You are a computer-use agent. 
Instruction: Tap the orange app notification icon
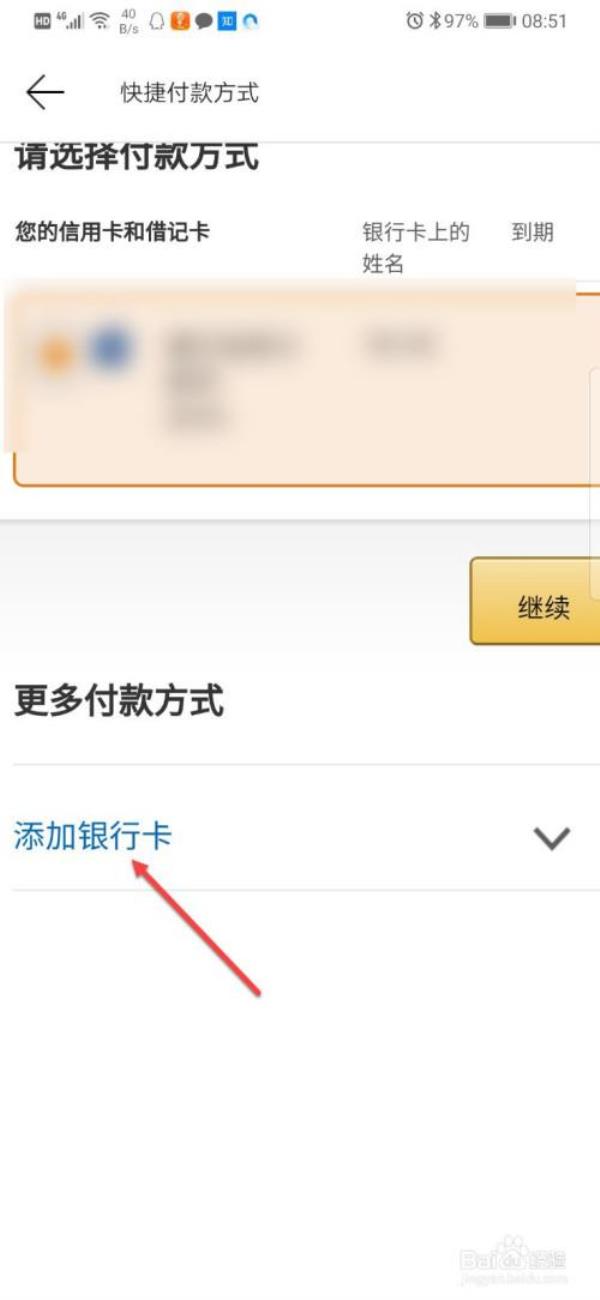[x=180, y=20]
